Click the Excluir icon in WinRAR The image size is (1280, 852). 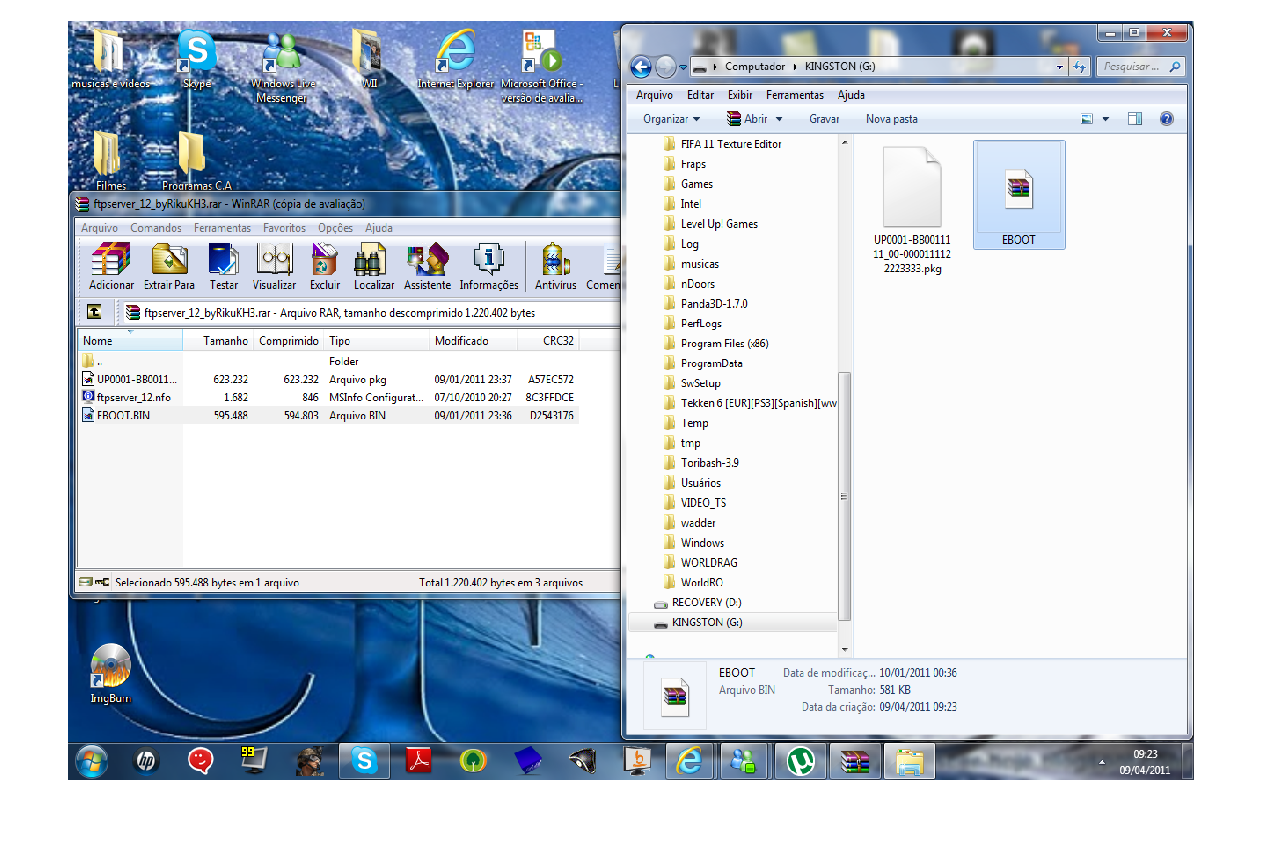click(x=325, y=267)
